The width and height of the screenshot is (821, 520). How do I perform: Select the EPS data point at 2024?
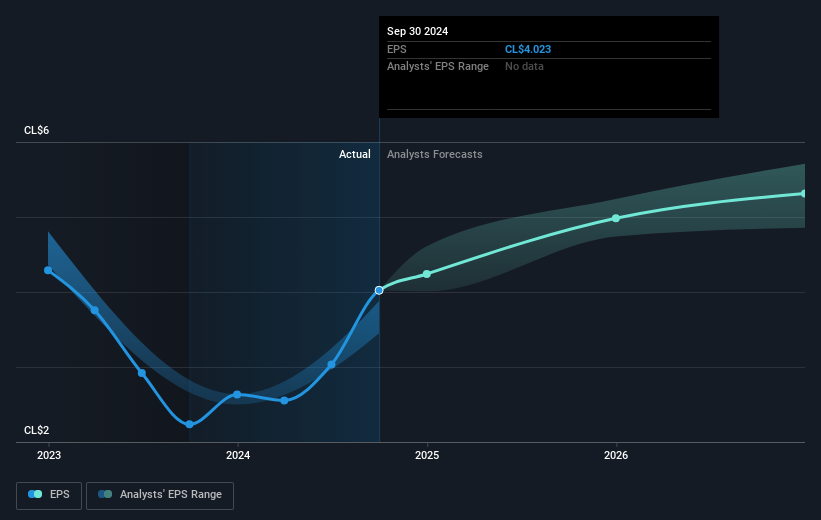[x=237, y=394]
